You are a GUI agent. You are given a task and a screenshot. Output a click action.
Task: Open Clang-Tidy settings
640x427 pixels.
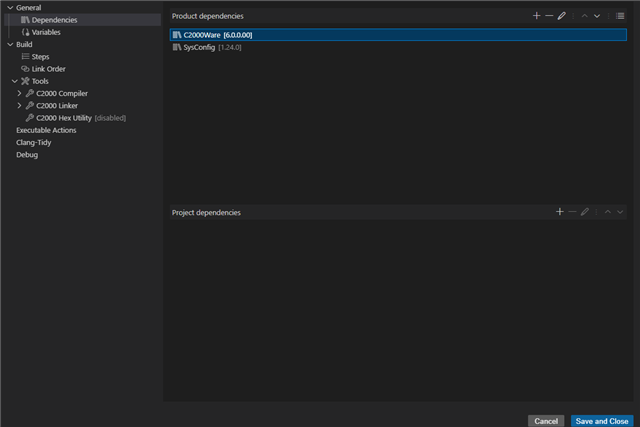point(33,142)
